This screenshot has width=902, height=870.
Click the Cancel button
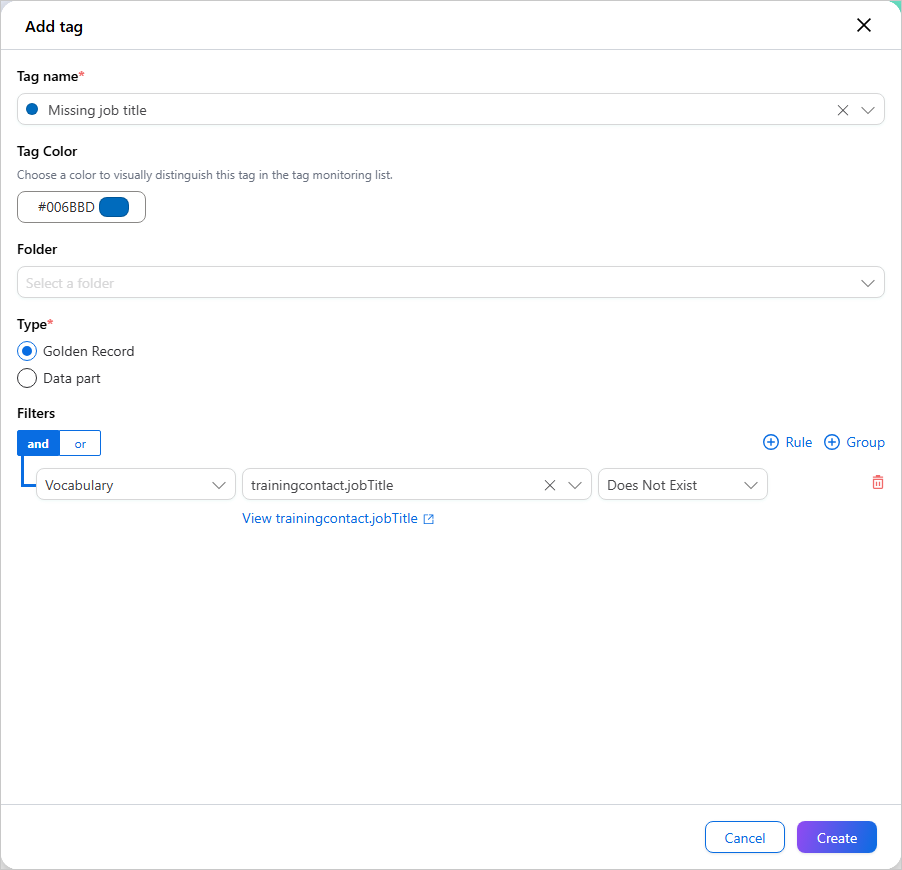pos(744,837)
